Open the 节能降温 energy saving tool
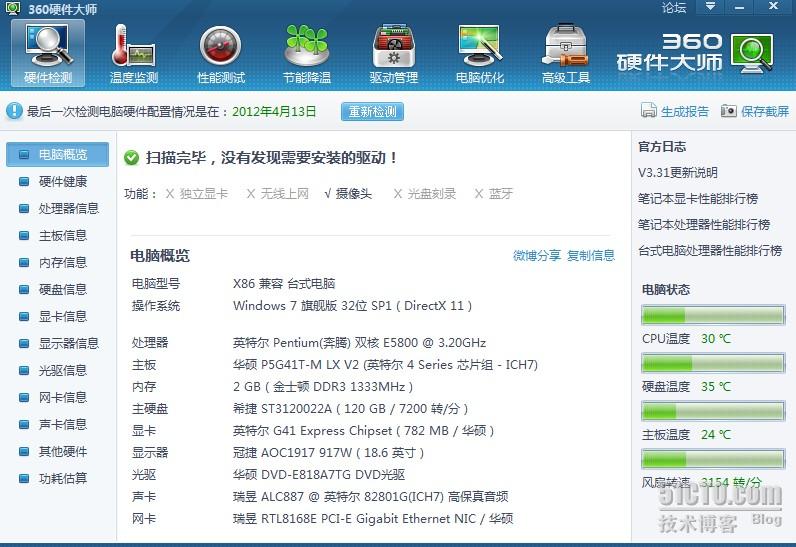Viewport: 796px width, 547px height. 307,53
